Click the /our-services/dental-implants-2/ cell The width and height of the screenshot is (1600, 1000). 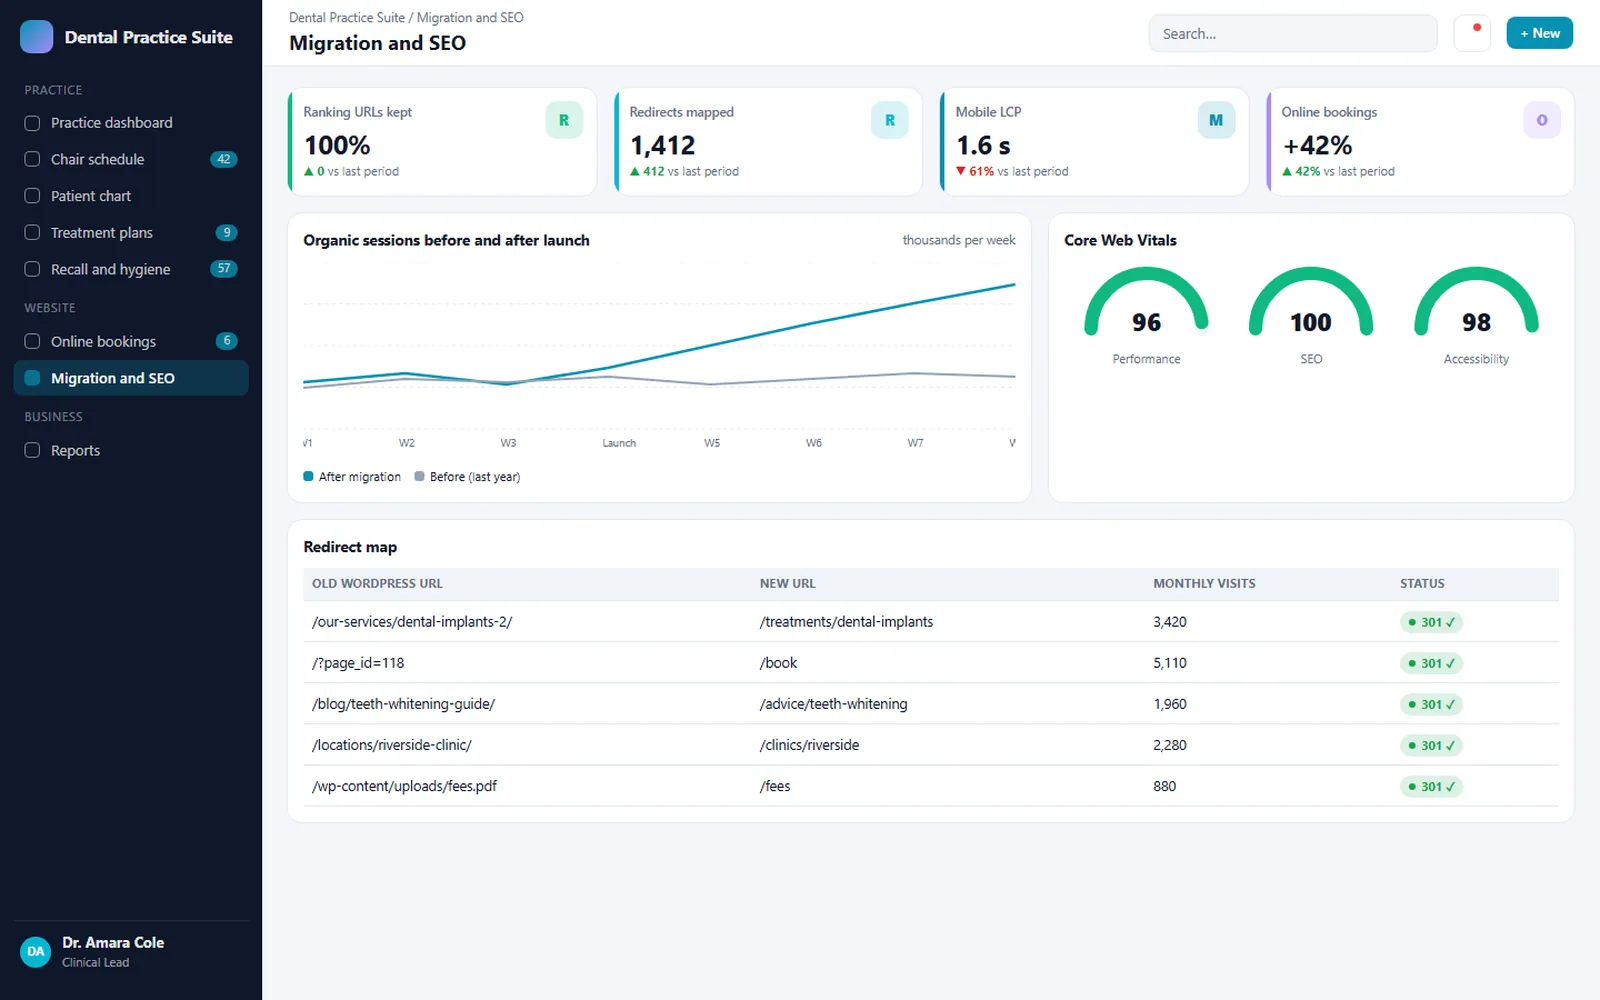click(412, 622)
